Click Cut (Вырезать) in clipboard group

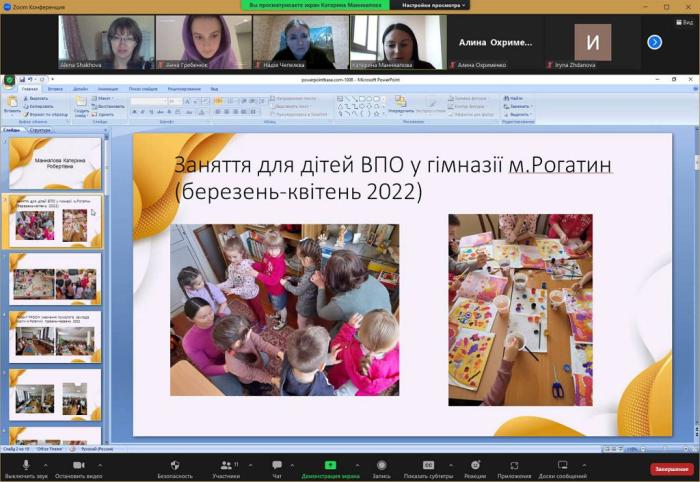[36, 98]
